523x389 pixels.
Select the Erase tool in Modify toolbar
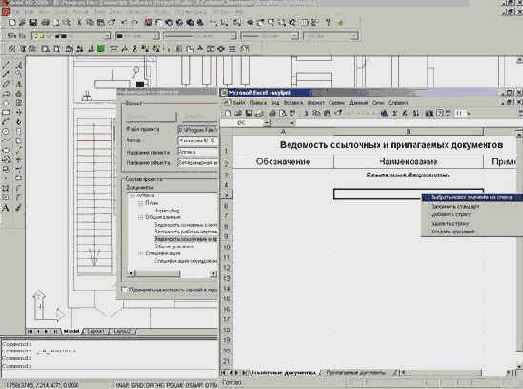(x=19, y=65)
